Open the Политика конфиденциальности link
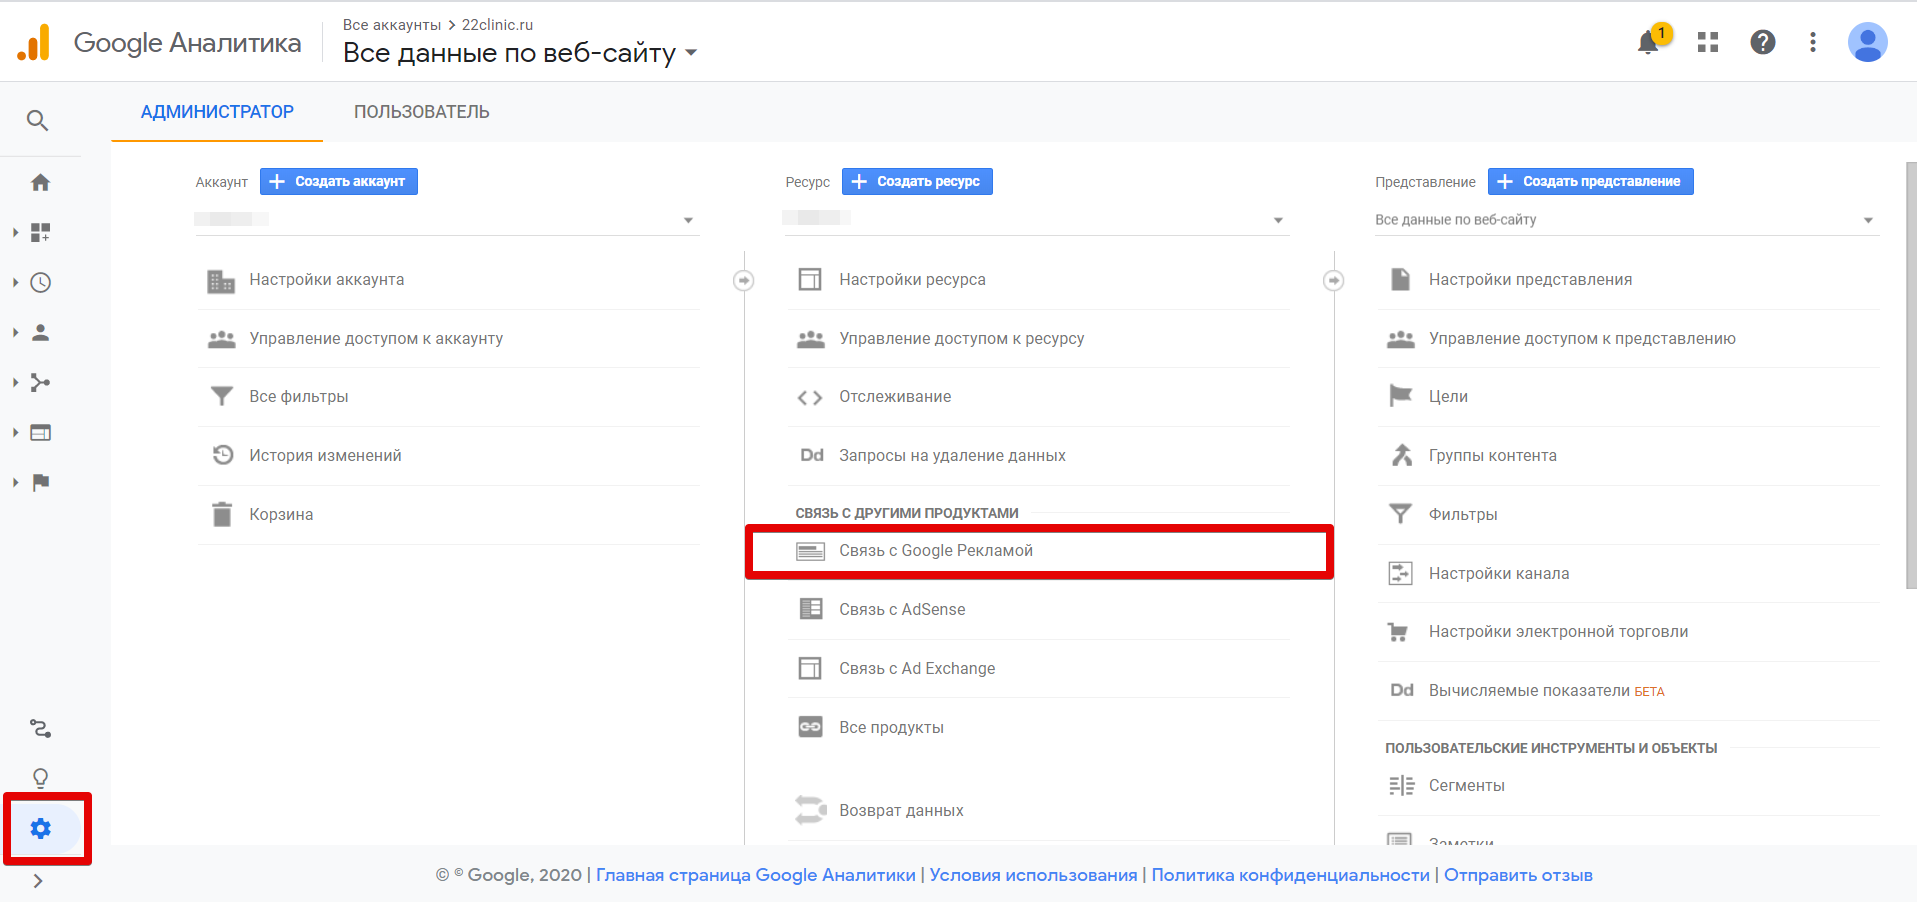Screen dimensions: 1917x902 [1290, 875]
